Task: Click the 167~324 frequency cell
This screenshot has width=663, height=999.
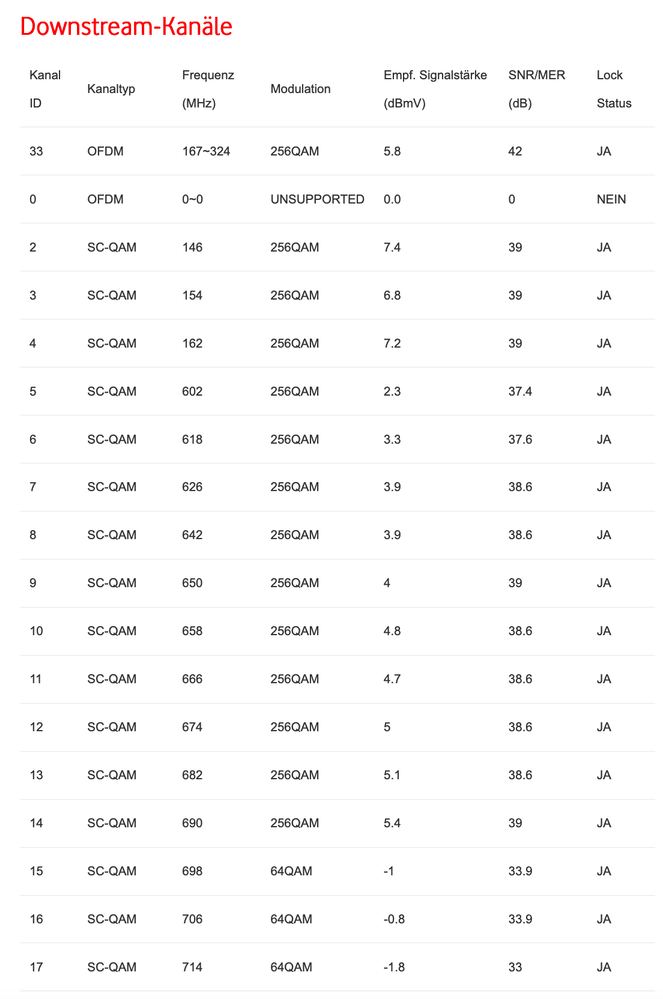Action: (206, 151)
